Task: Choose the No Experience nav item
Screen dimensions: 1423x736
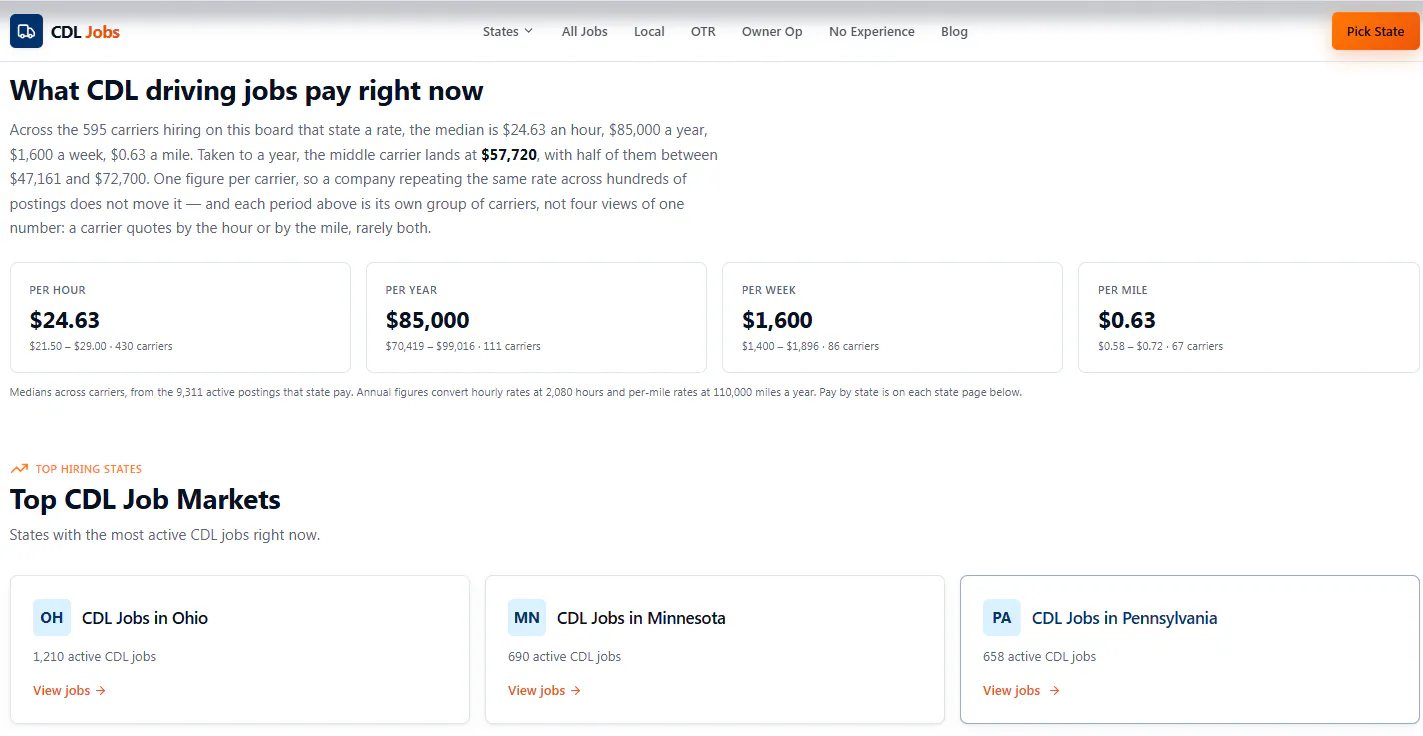Action: pyautogui.click(x=872, y=31)
